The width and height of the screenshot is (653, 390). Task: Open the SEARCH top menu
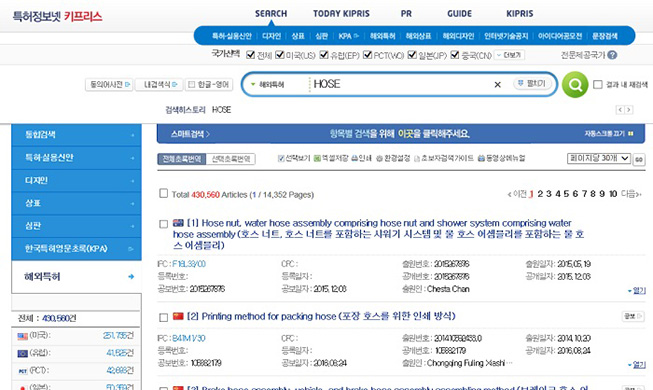271,14
